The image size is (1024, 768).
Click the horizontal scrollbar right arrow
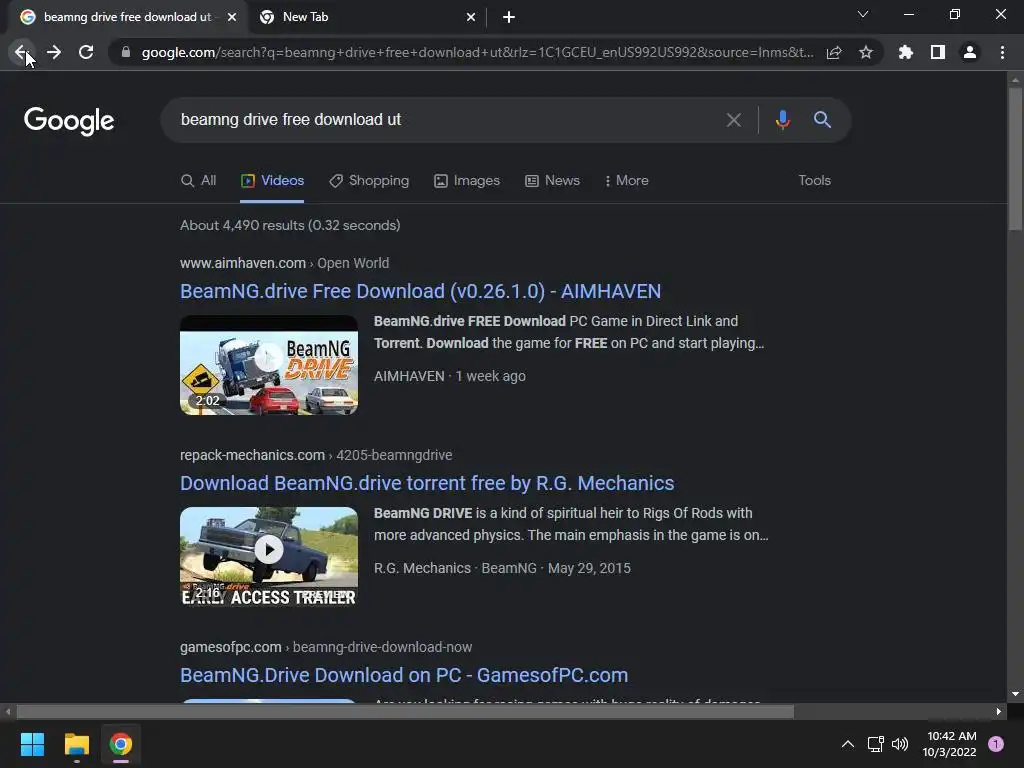click(x=999, y=712)
